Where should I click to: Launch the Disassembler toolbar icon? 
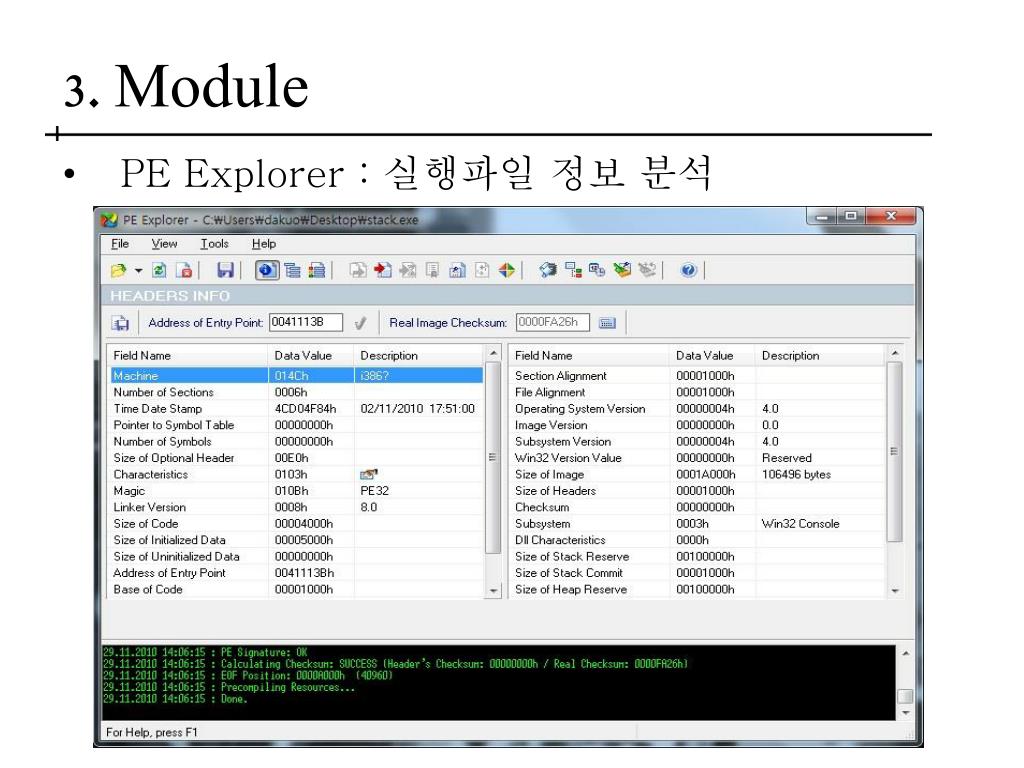pos(548,270)
